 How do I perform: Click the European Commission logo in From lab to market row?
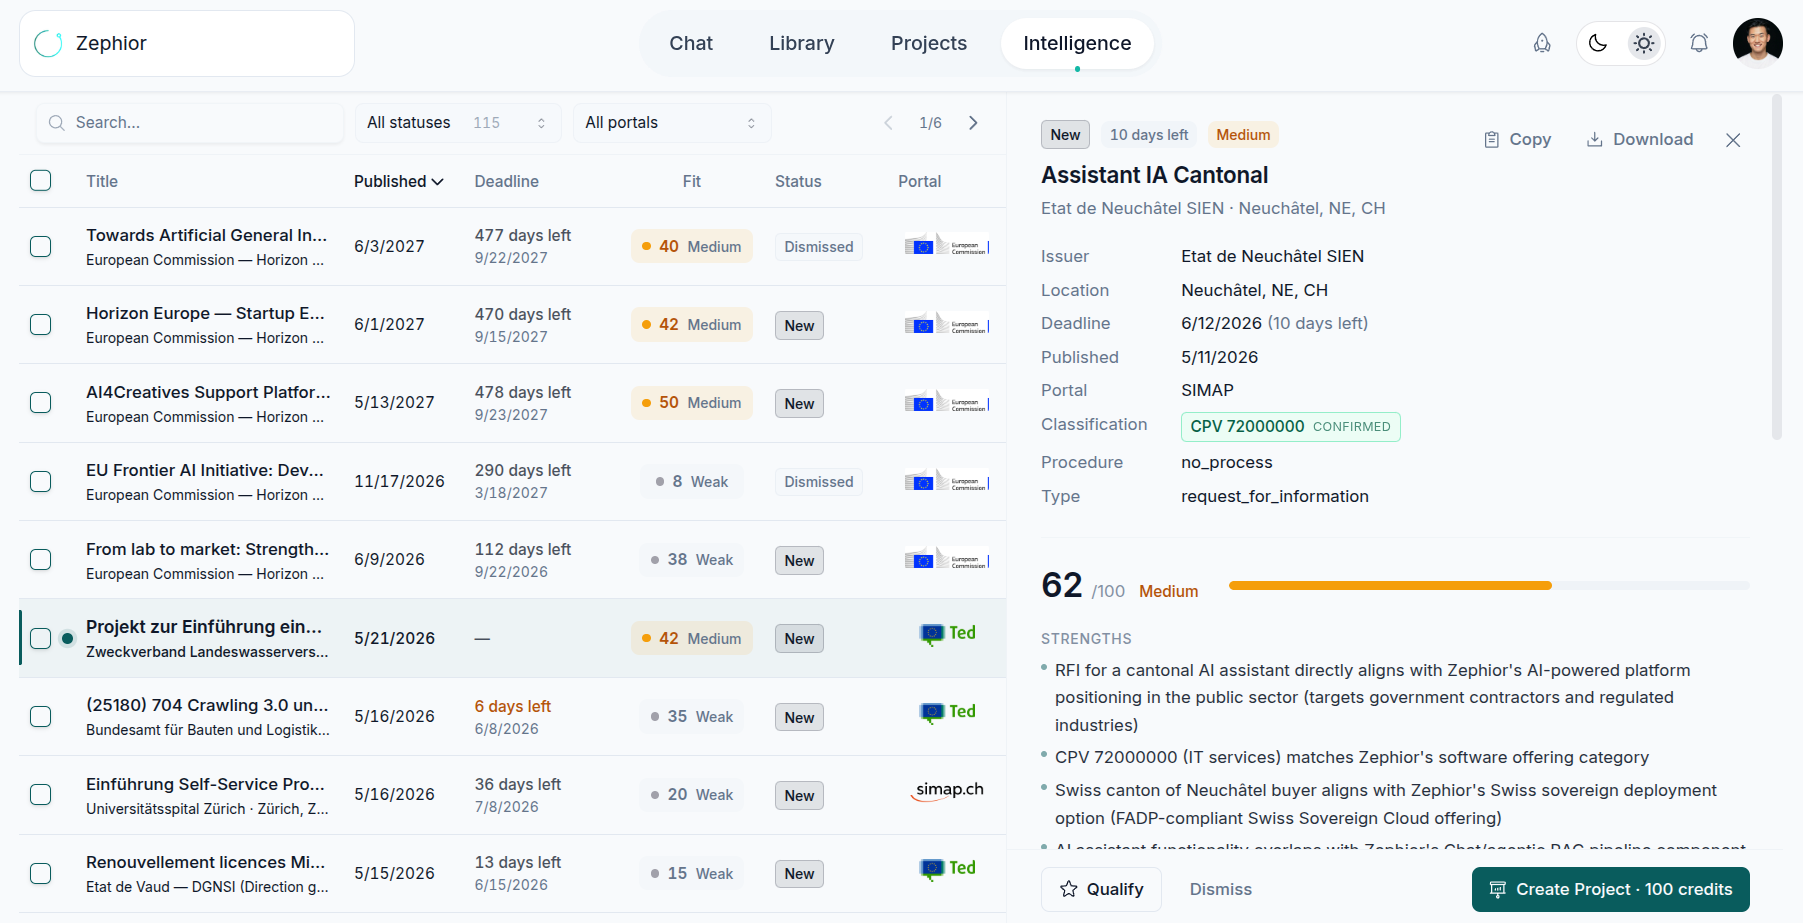947,560
